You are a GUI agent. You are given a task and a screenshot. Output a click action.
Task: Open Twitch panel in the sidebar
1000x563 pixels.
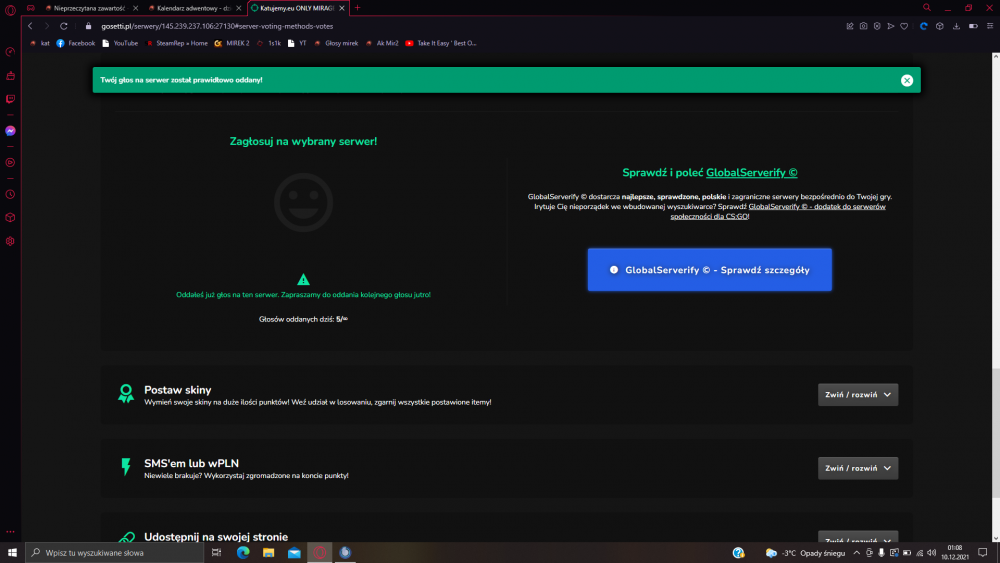[x=10, y=99]
